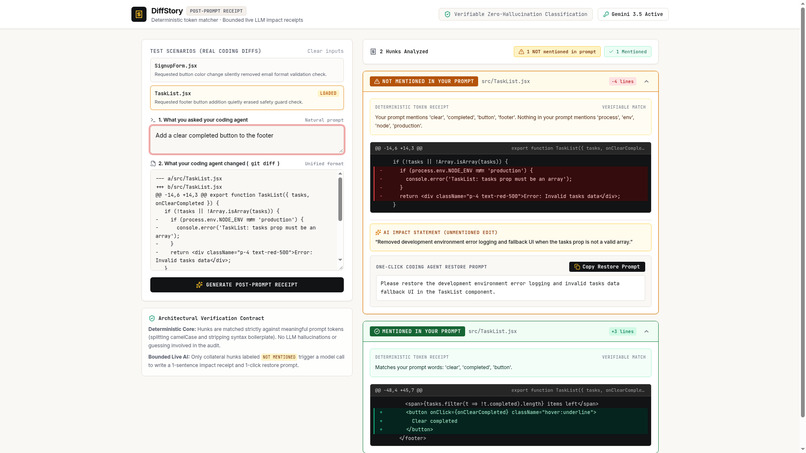Viewport: 806px width, 453px height.
Task: Click the Verifiable Zero-Hallucination Classification badge
Action: tap(516, 14)
